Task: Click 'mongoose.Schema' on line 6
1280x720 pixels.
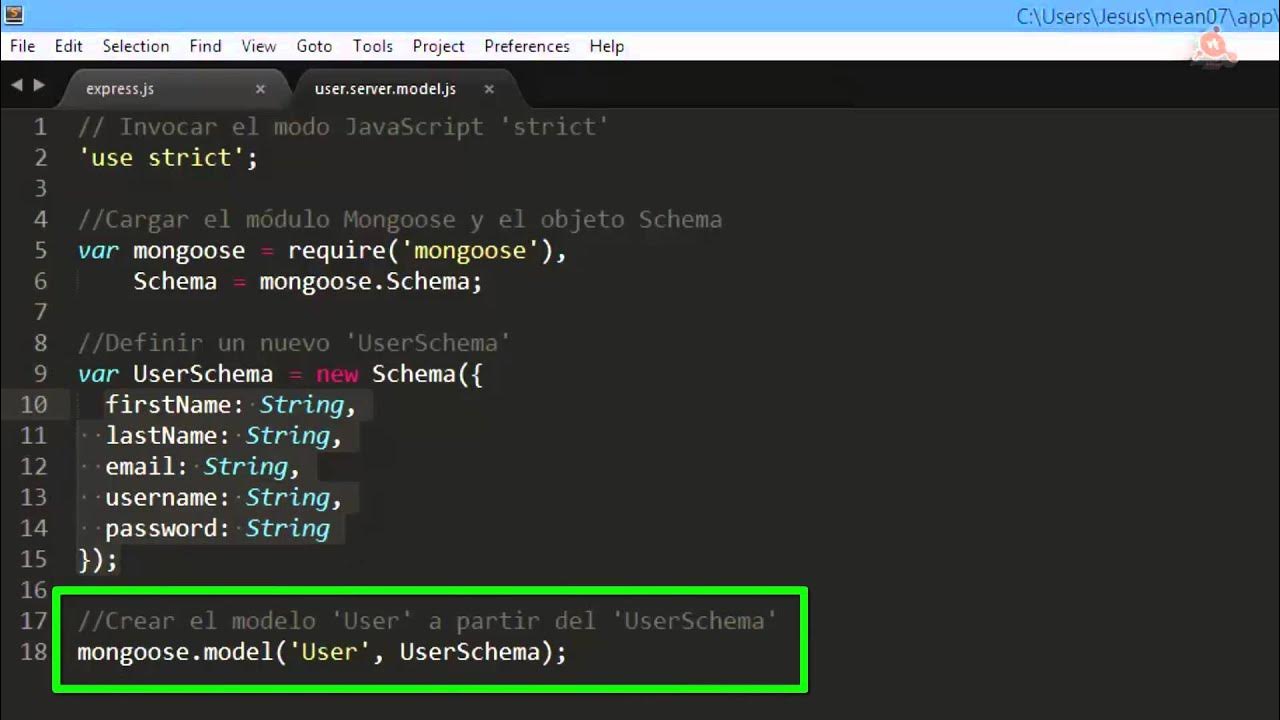Action: click(364, 282)
